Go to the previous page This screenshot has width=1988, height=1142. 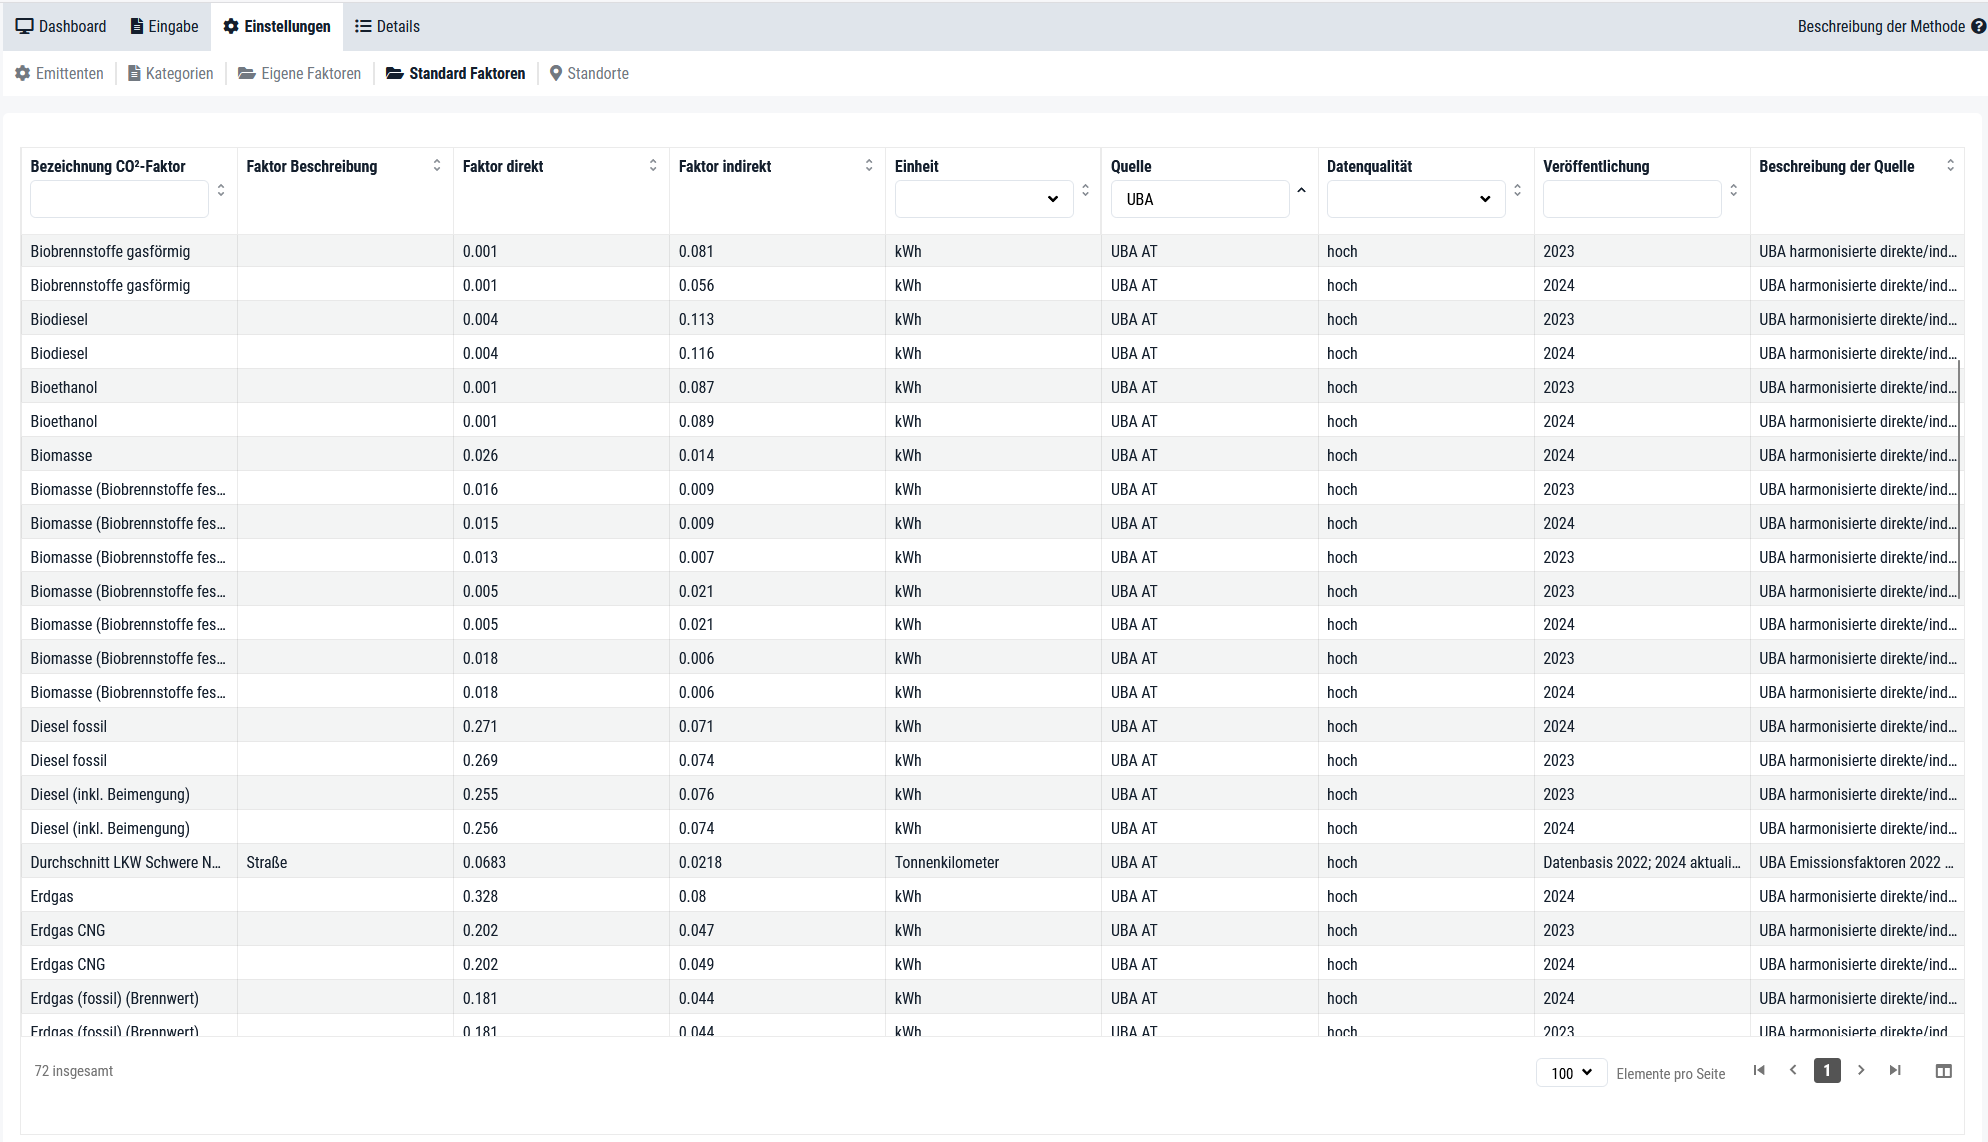click(x=1793, y=1070)
